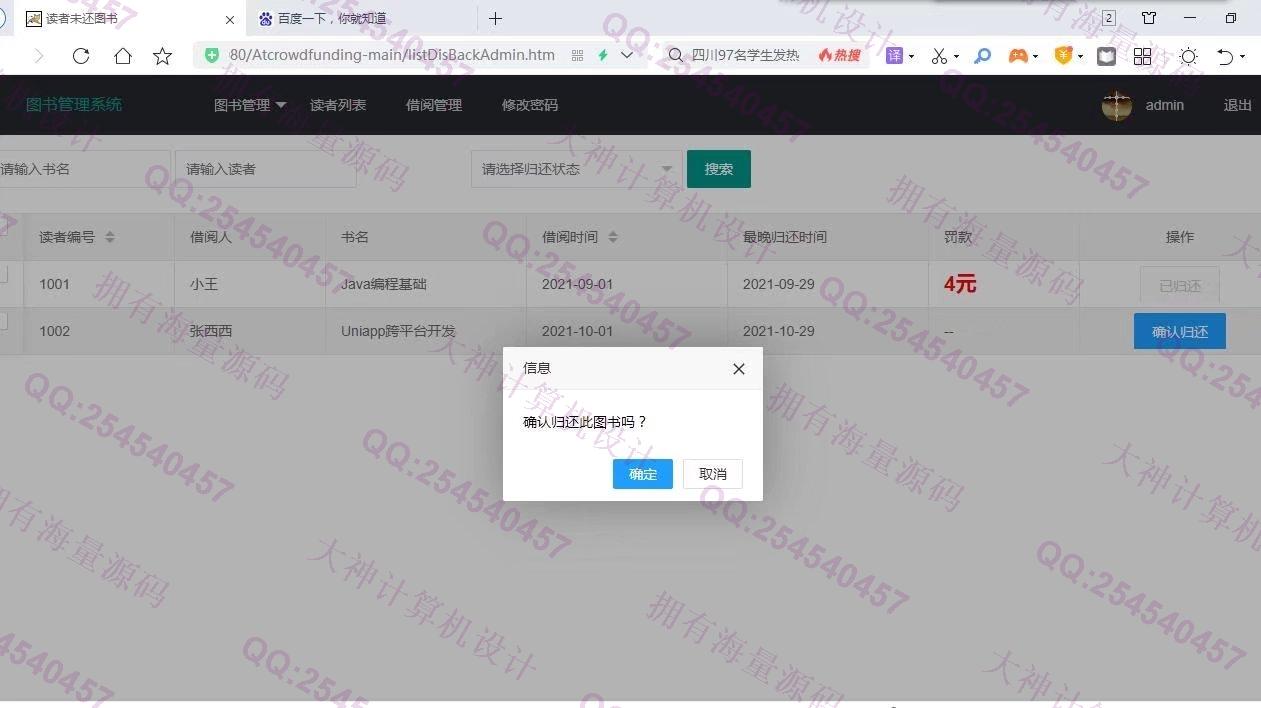Click the undo closed-tab arrow icon
Viewport: 1261px width, 708px height.
pos(1225,57)
